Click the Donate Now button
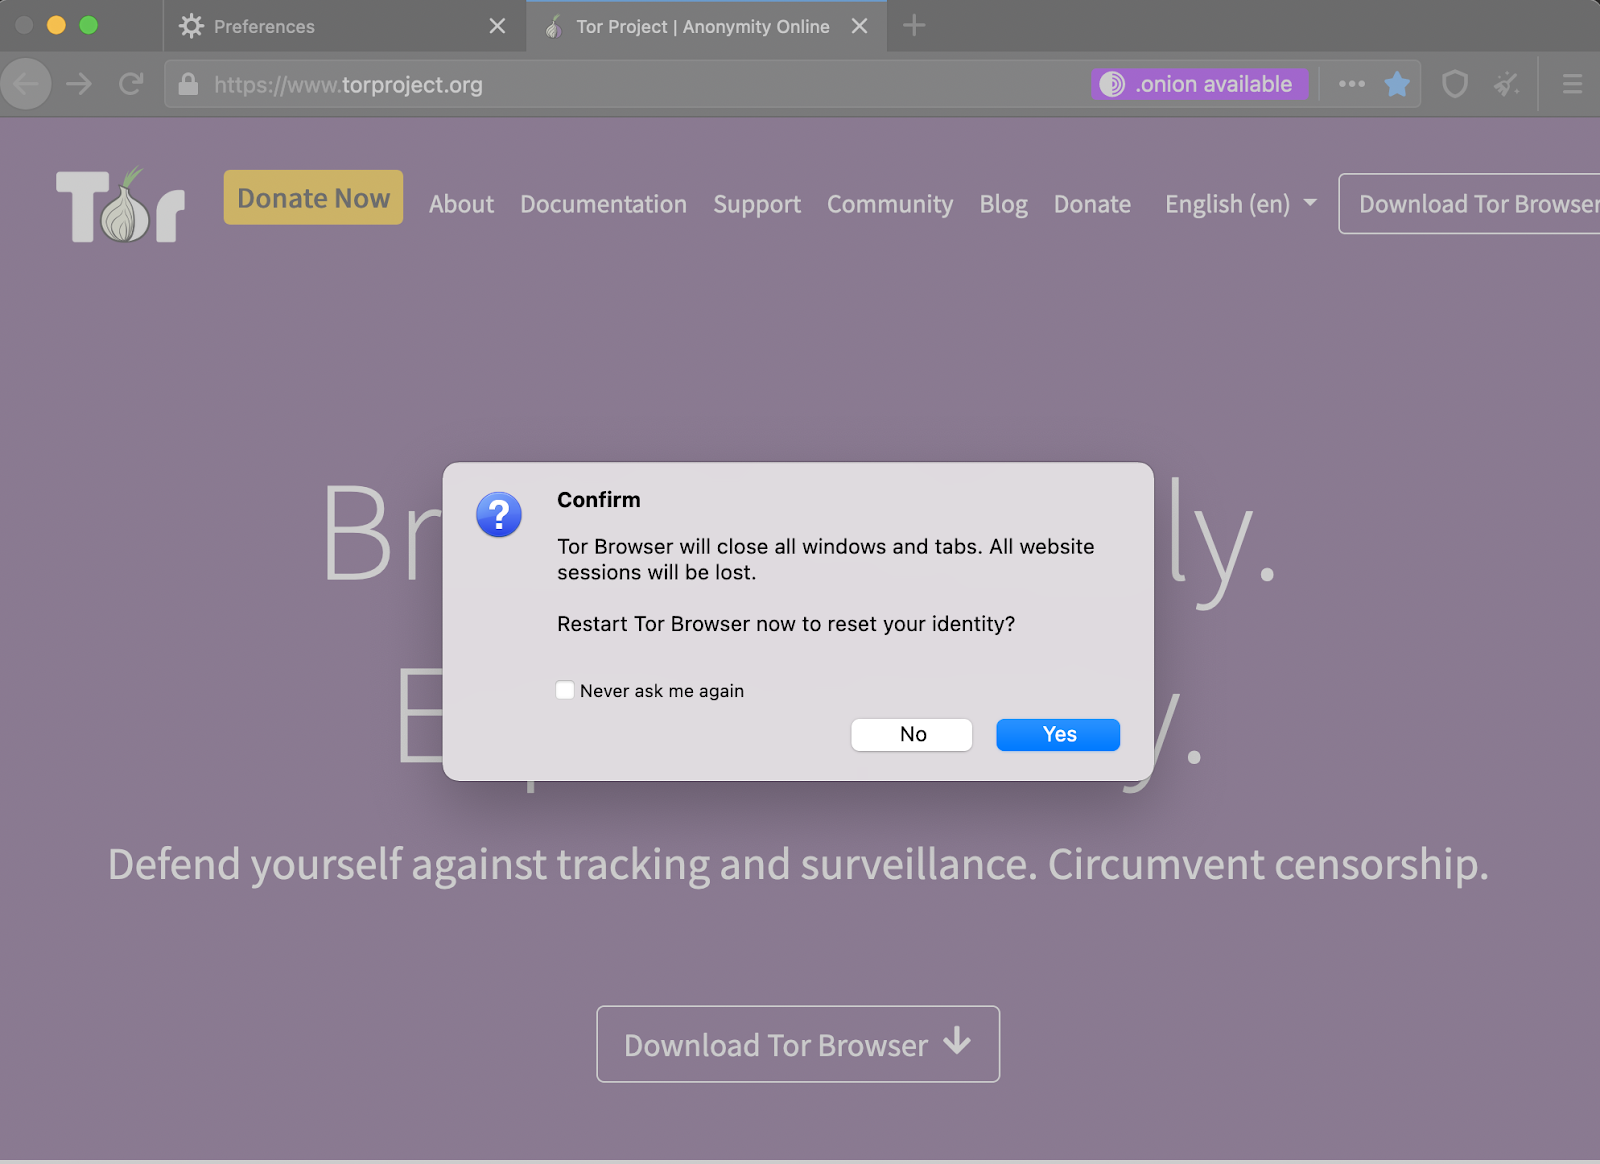 pyautogui.click(x=313, y=198)
